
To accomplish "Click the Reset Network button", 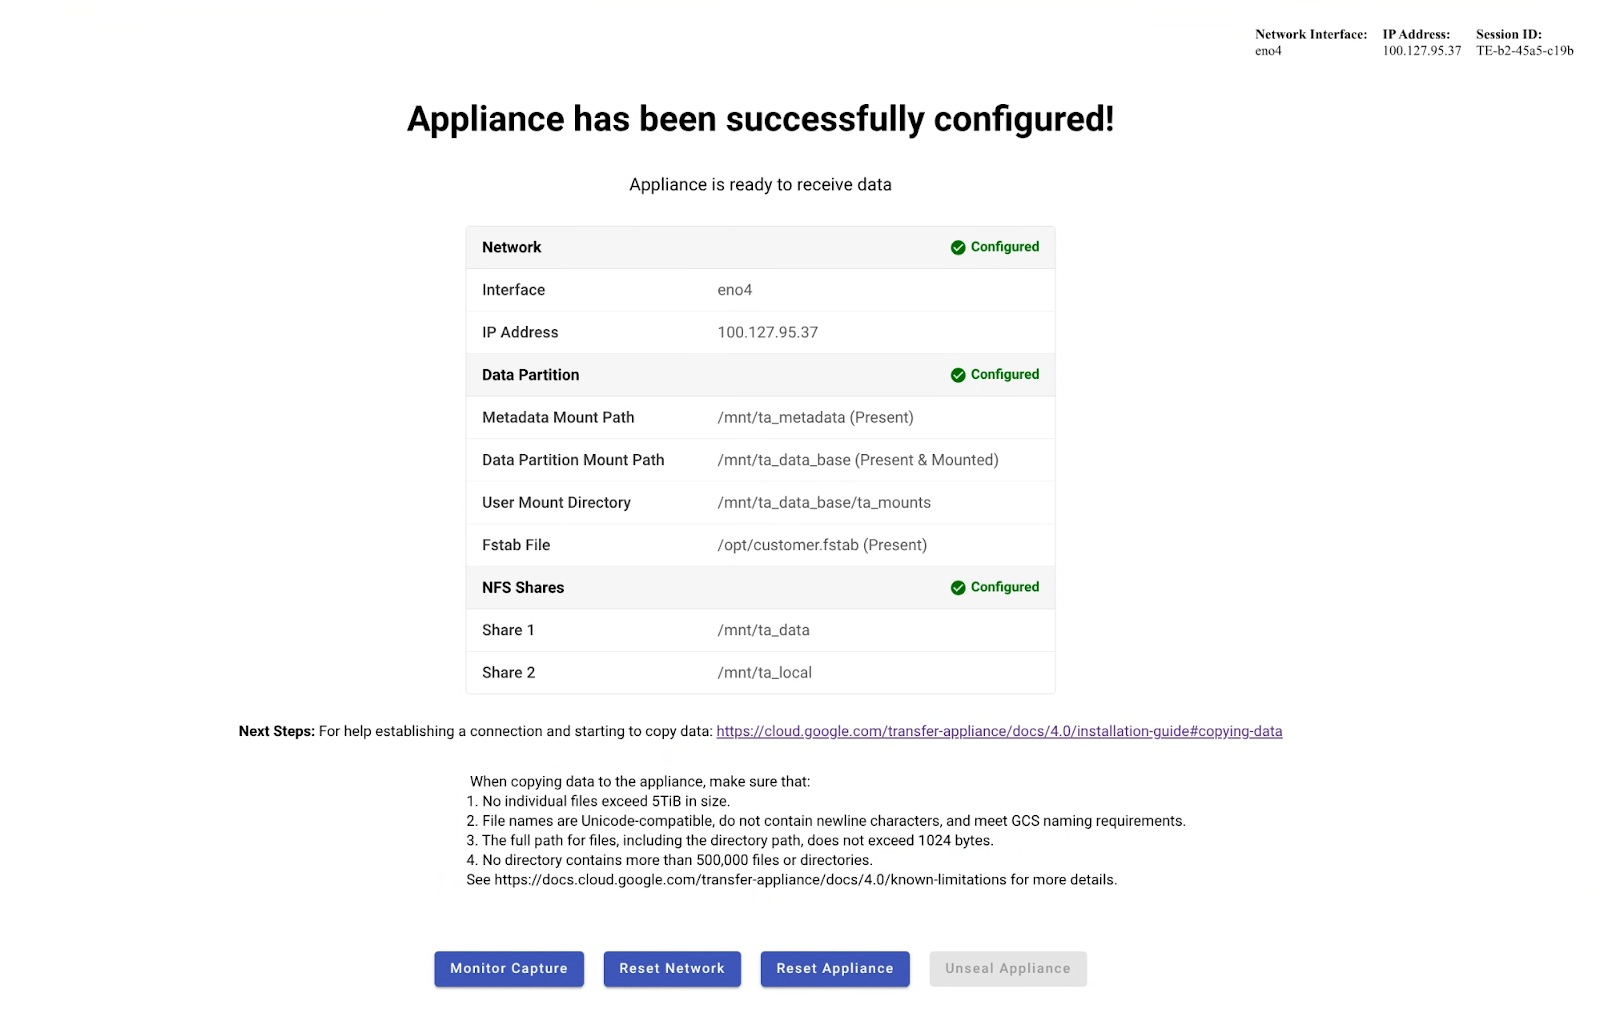I will 671,968.
